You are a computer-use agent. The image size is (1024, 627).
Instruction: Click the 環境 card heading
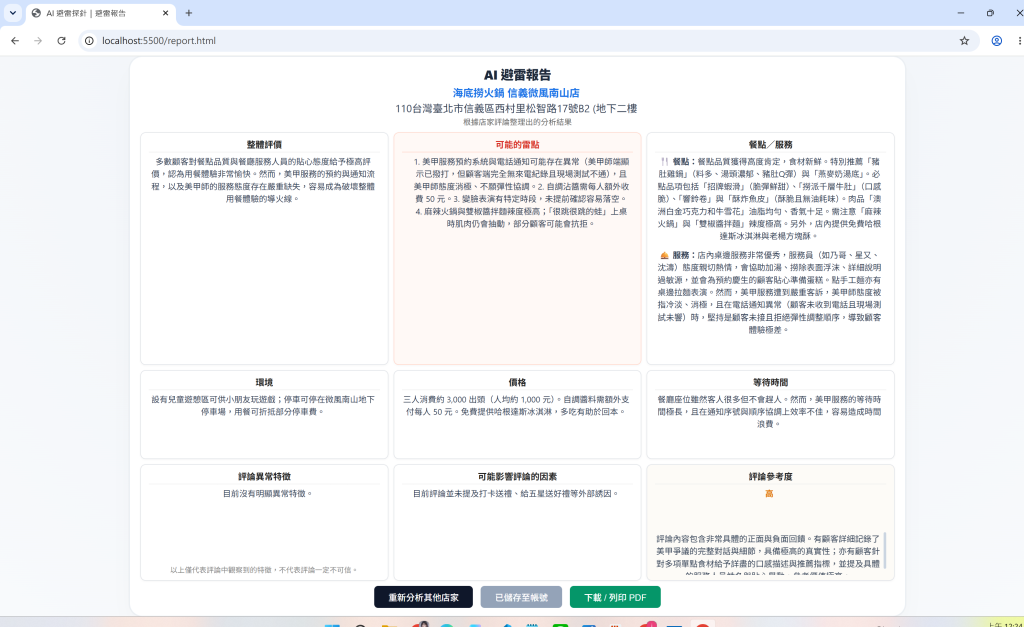[264, 382]
